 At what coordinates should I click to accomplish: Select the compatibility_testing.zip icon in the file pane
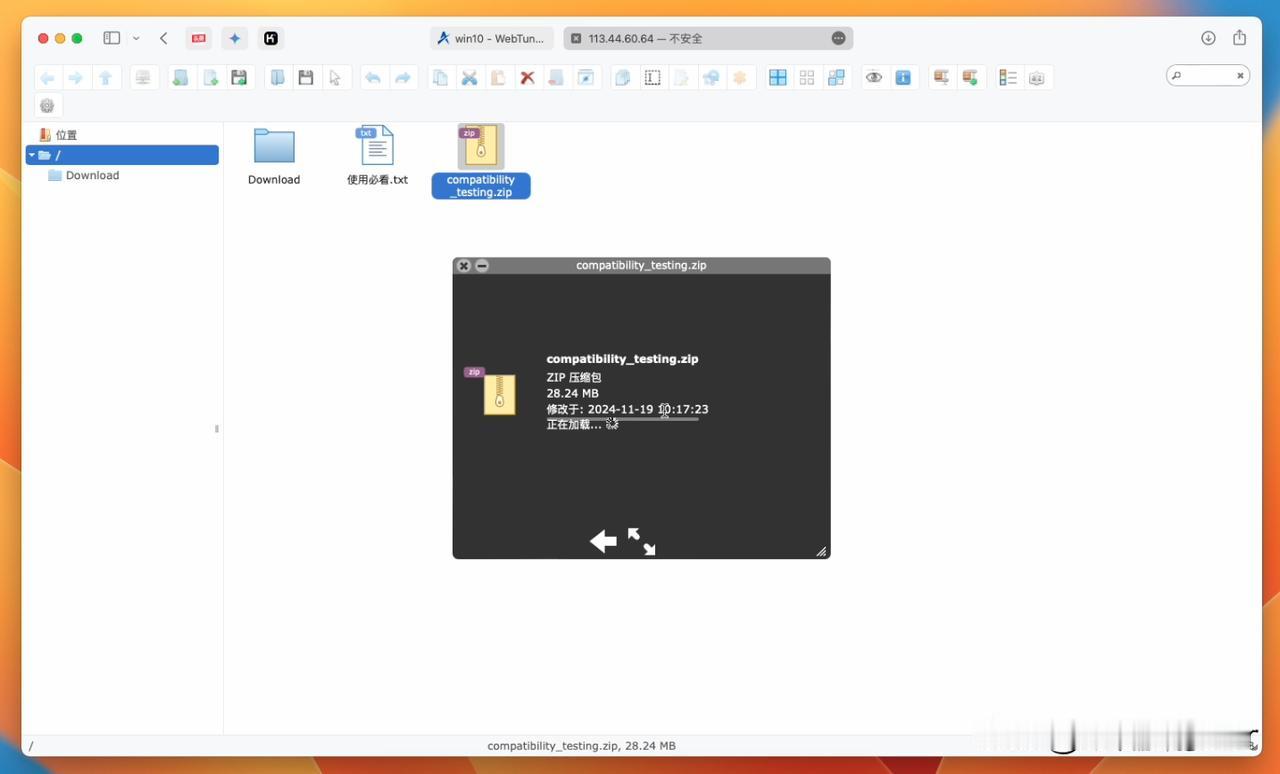(x=481, y=147)
